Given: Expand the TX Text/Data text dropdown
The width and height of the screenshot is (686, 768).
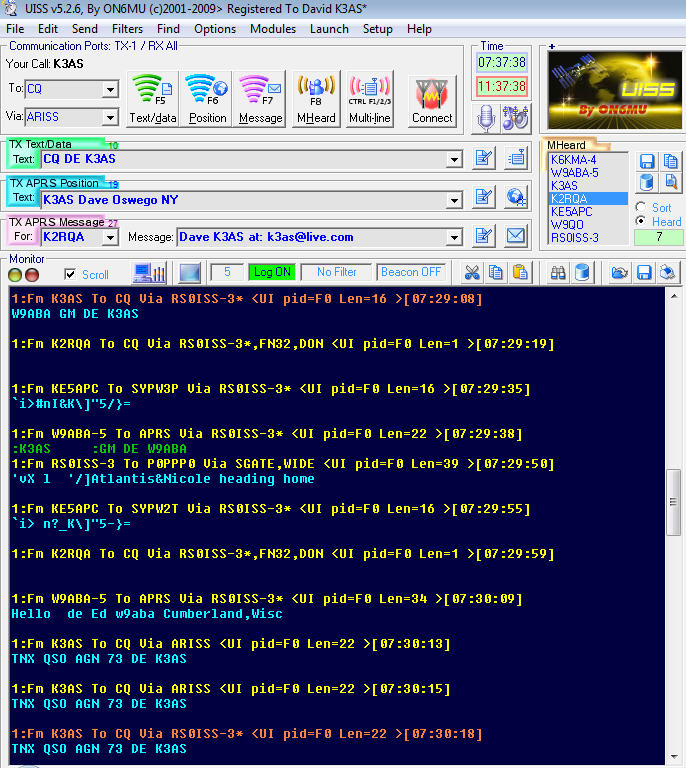Looking at the screenshot, I should [454, 159].
